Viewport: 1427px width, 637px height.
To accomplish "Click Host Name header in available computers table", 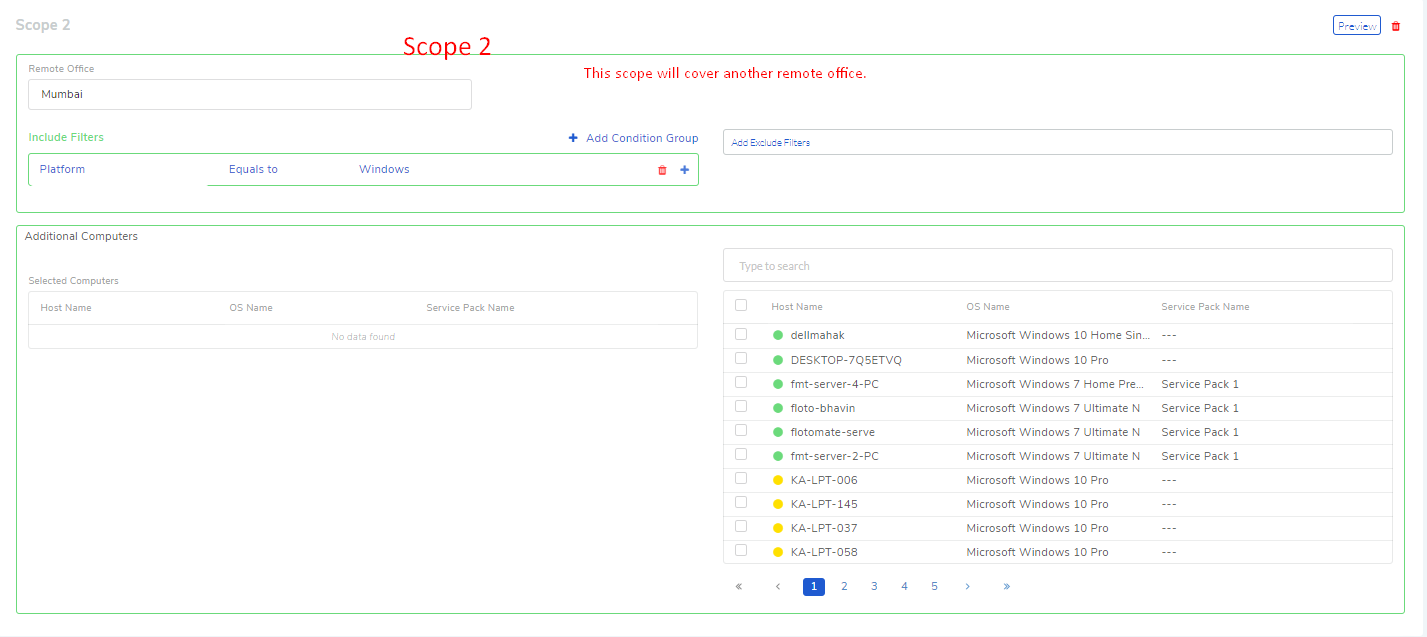I will [797, 307].
